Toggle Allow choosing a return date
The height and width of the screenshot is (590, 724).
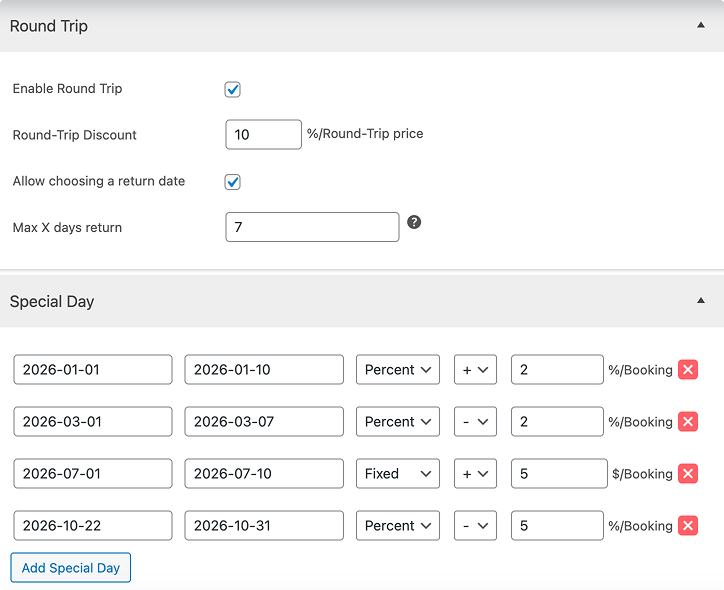point(233,182)
